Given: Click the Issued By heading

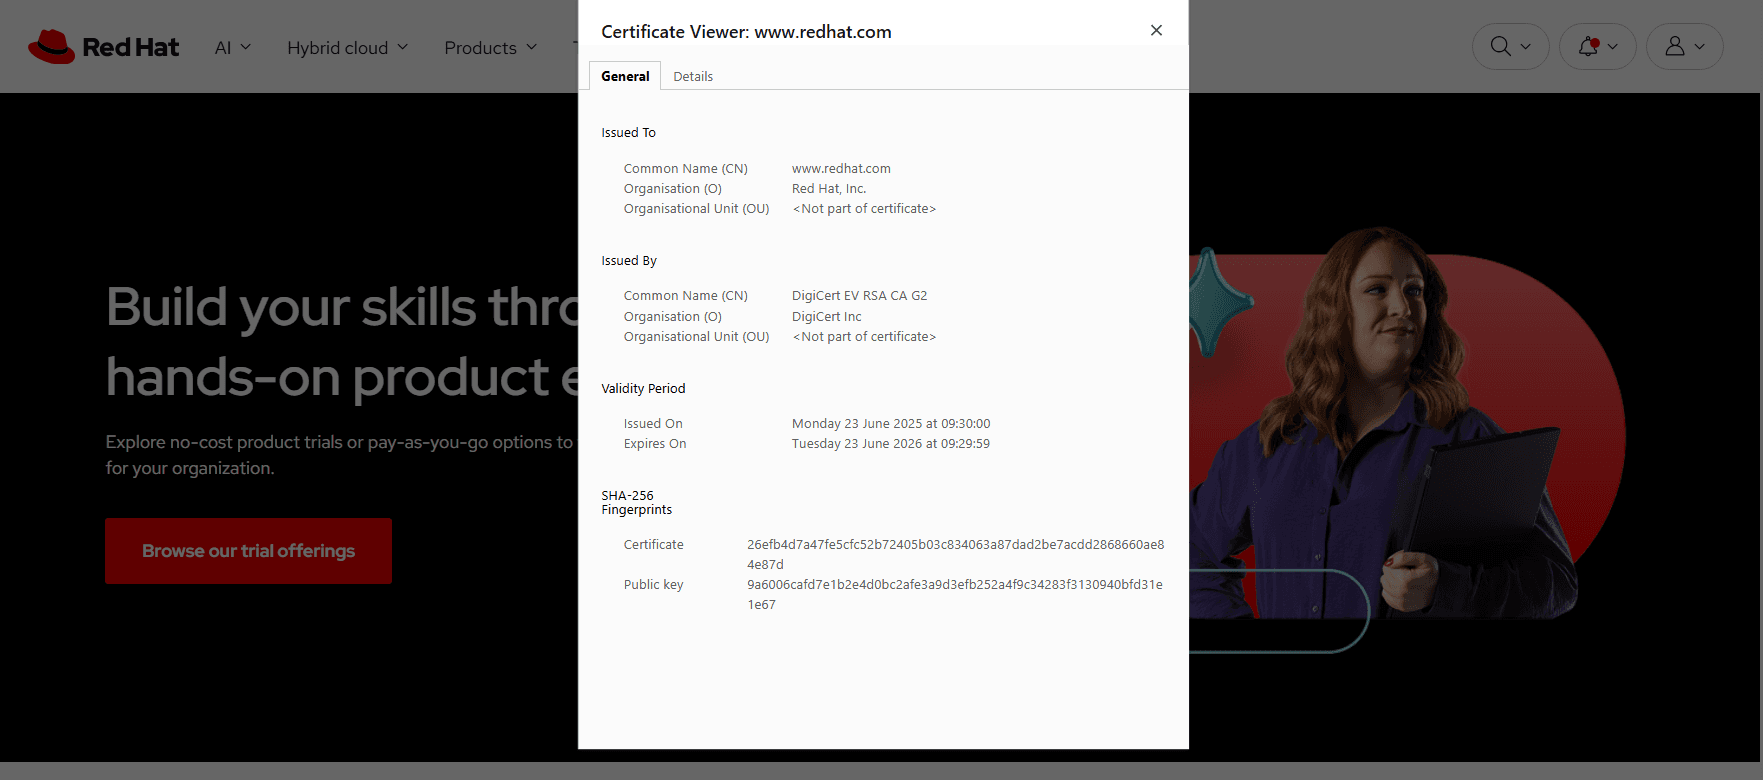Looking at the screenshot, I should pyautogui.click(x=629, y=260).
